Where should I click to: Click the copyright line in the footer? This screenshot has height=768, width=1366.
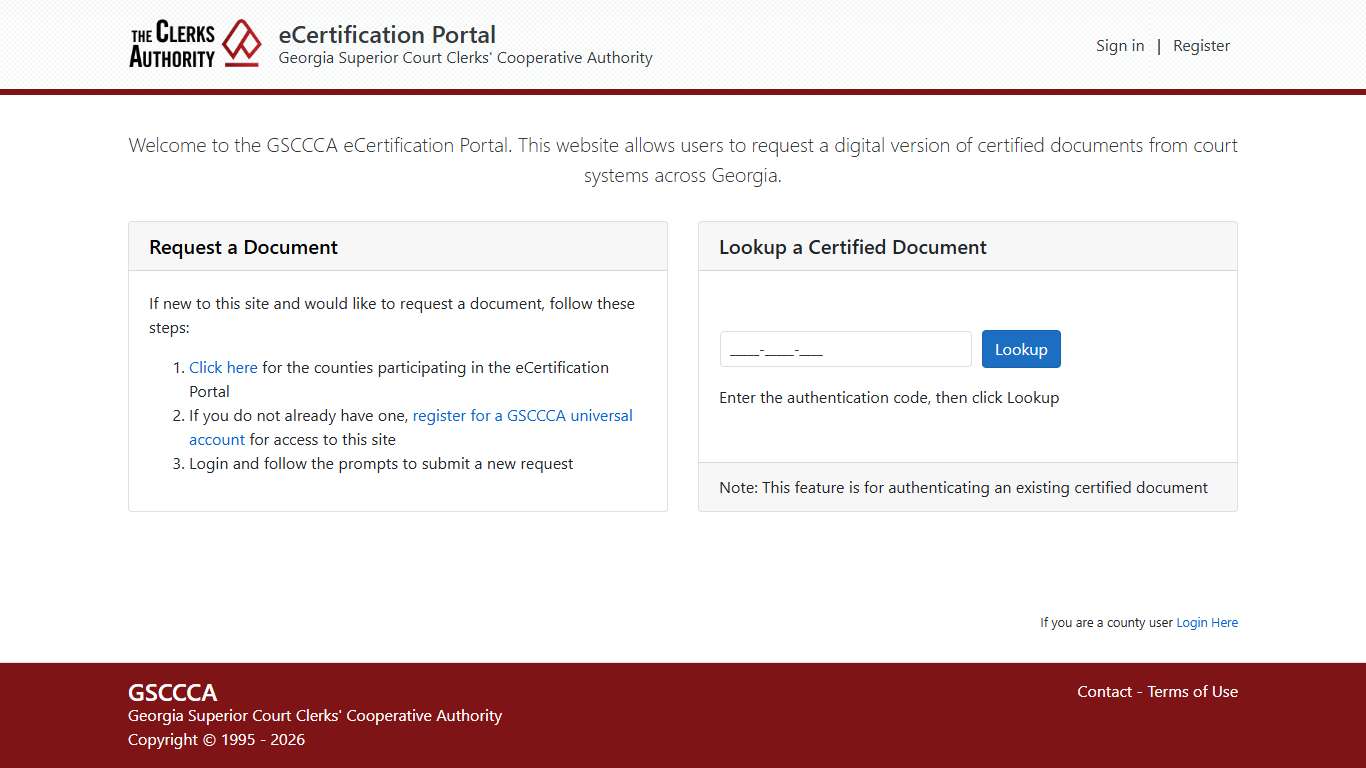[216, 739]
